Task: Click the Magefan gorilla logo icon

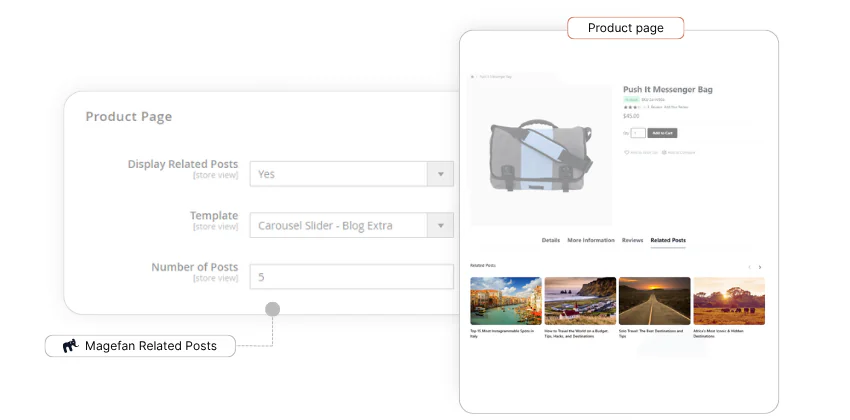Action: click(69, 346)
